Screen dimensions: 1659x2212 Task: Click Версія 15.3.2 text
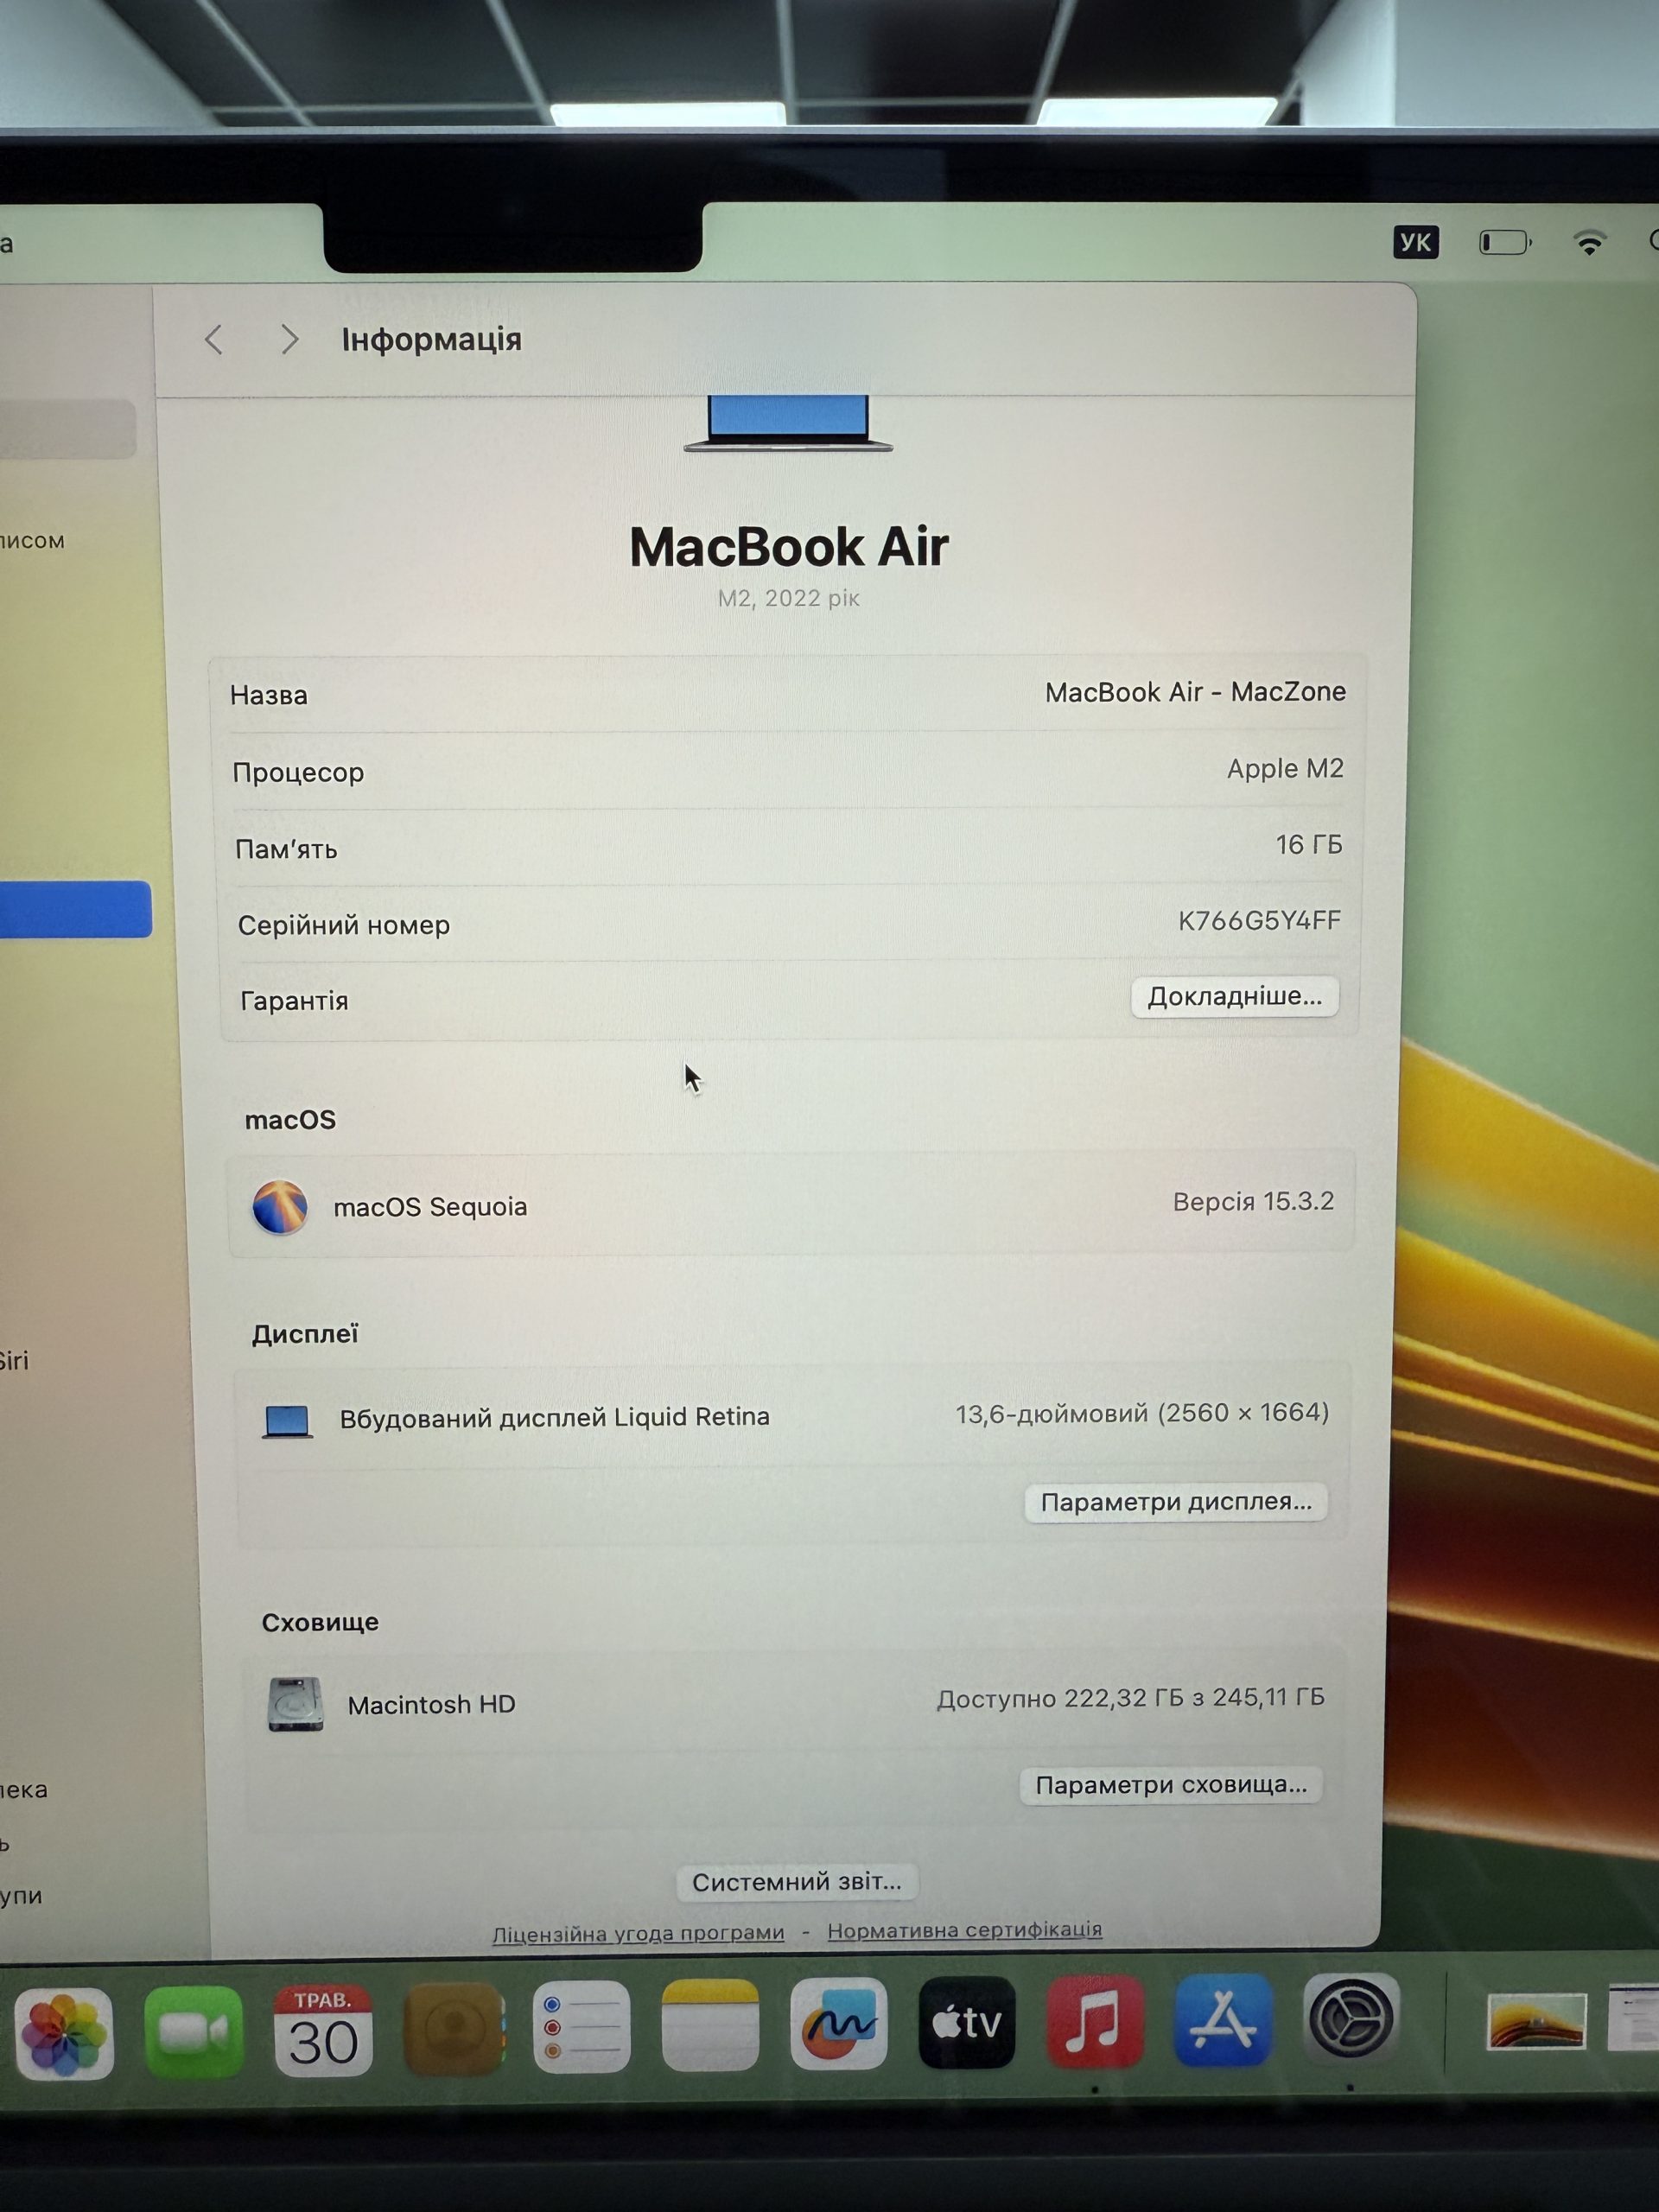point(1253,1201)
